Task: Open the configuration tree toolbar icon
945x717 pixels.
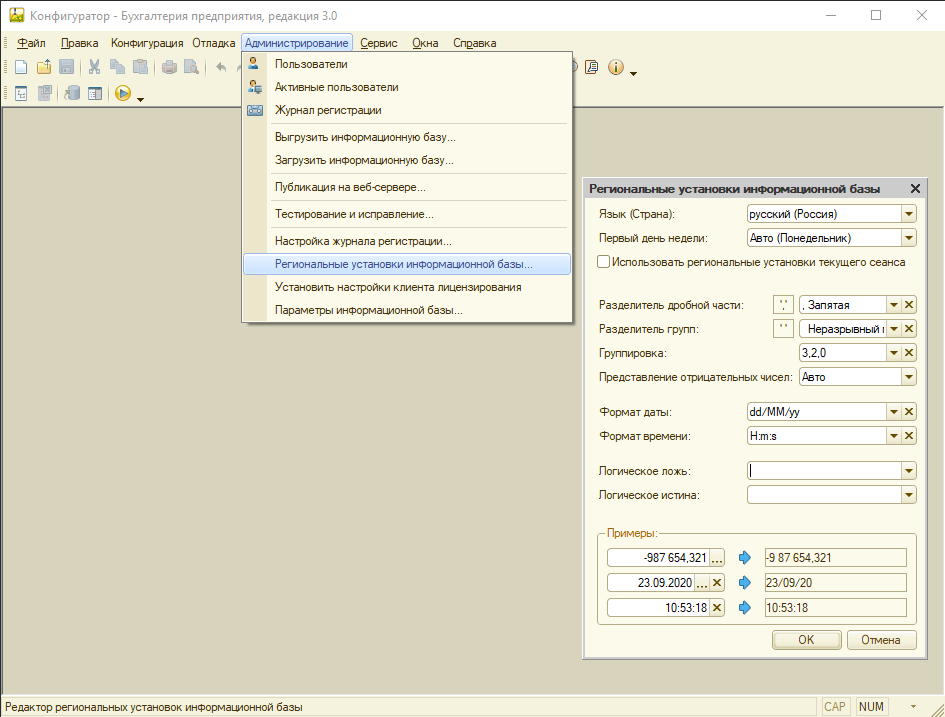Action: tap(21, 94)
